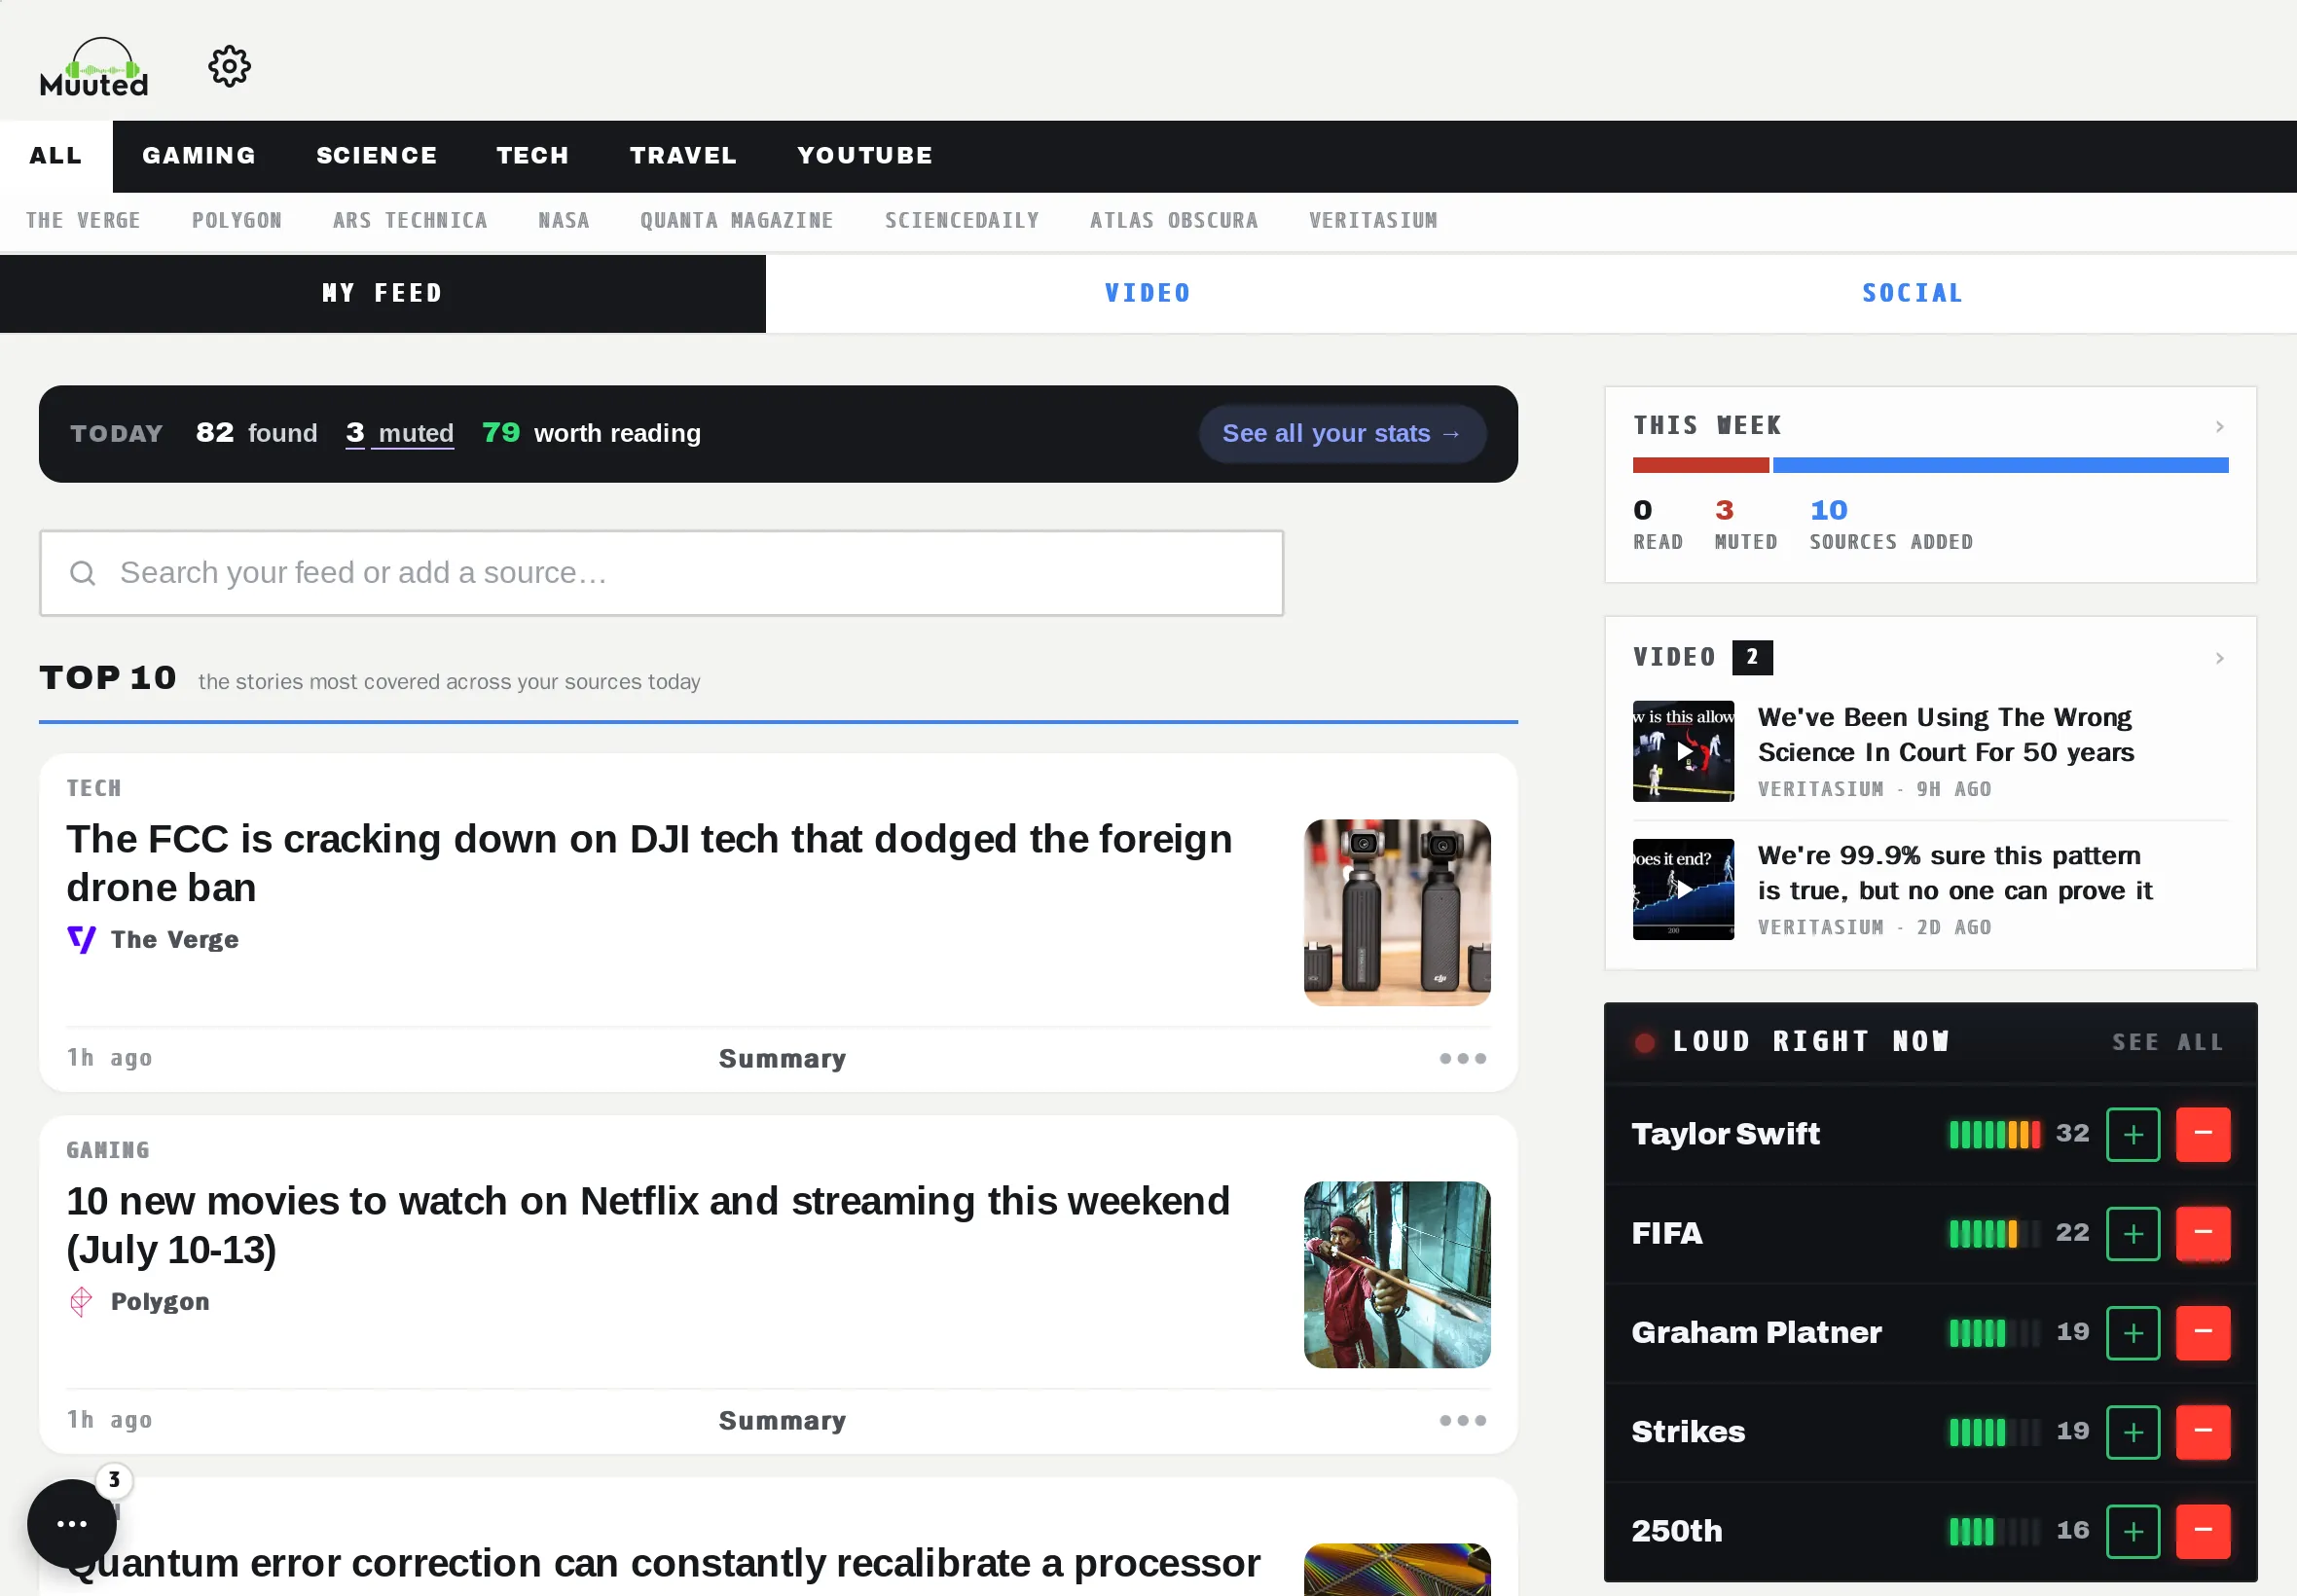Filter by ScienceDaily source

(x=962, y=220)
